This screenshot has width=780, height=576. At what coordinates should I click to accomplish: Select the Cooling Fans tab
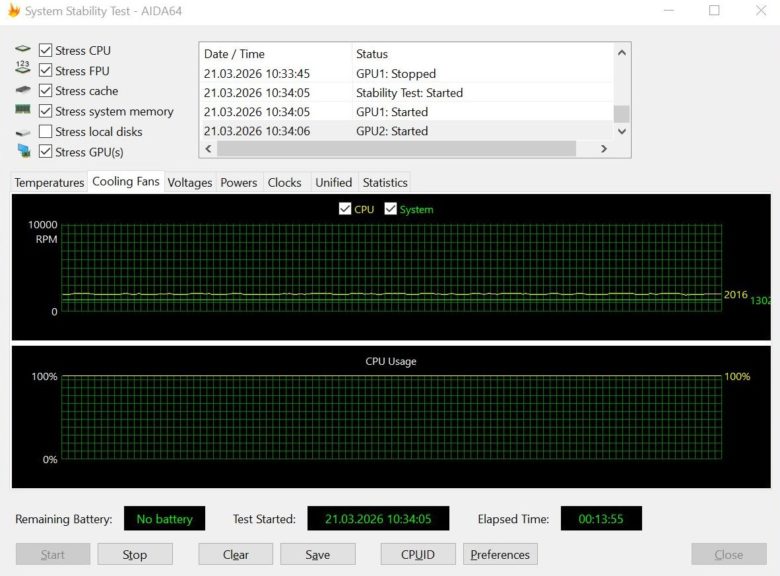[x=126, y=182]
